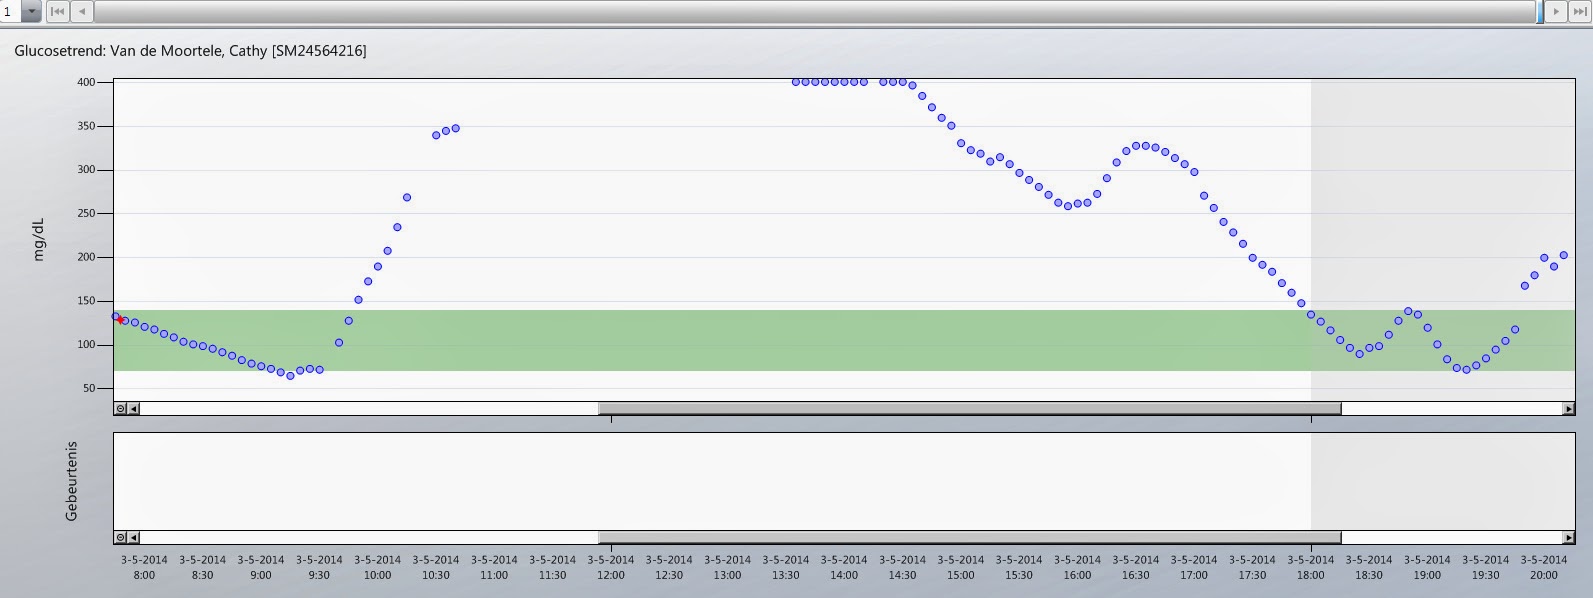
Task: Click the Gebeurtenis axis label
Action: [71, 481]
